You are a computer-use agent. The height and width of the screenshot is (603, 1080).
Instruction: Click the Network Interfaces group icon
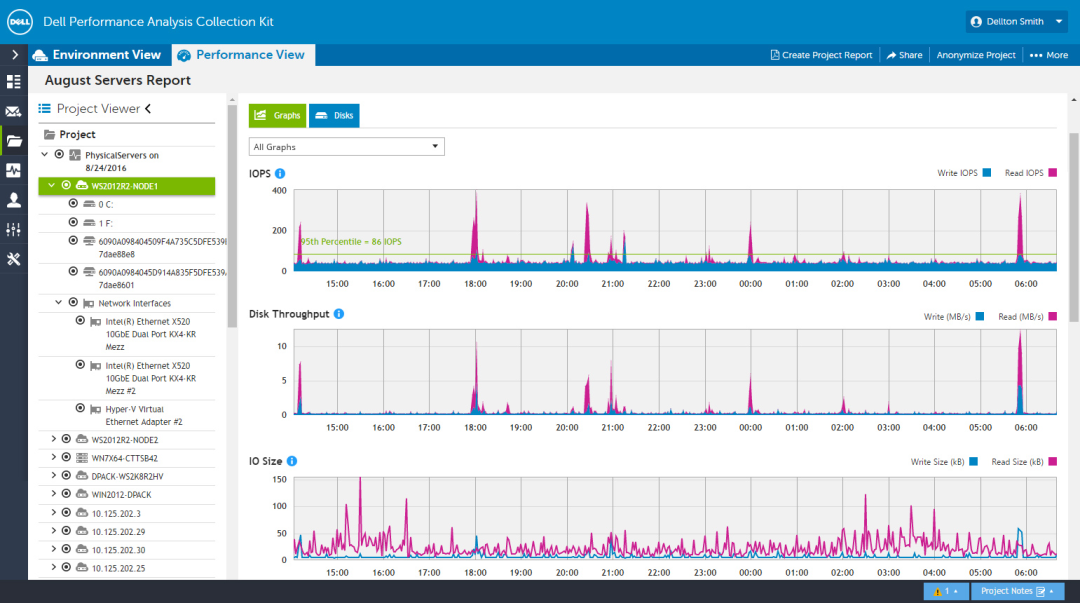tap(89, 303)
